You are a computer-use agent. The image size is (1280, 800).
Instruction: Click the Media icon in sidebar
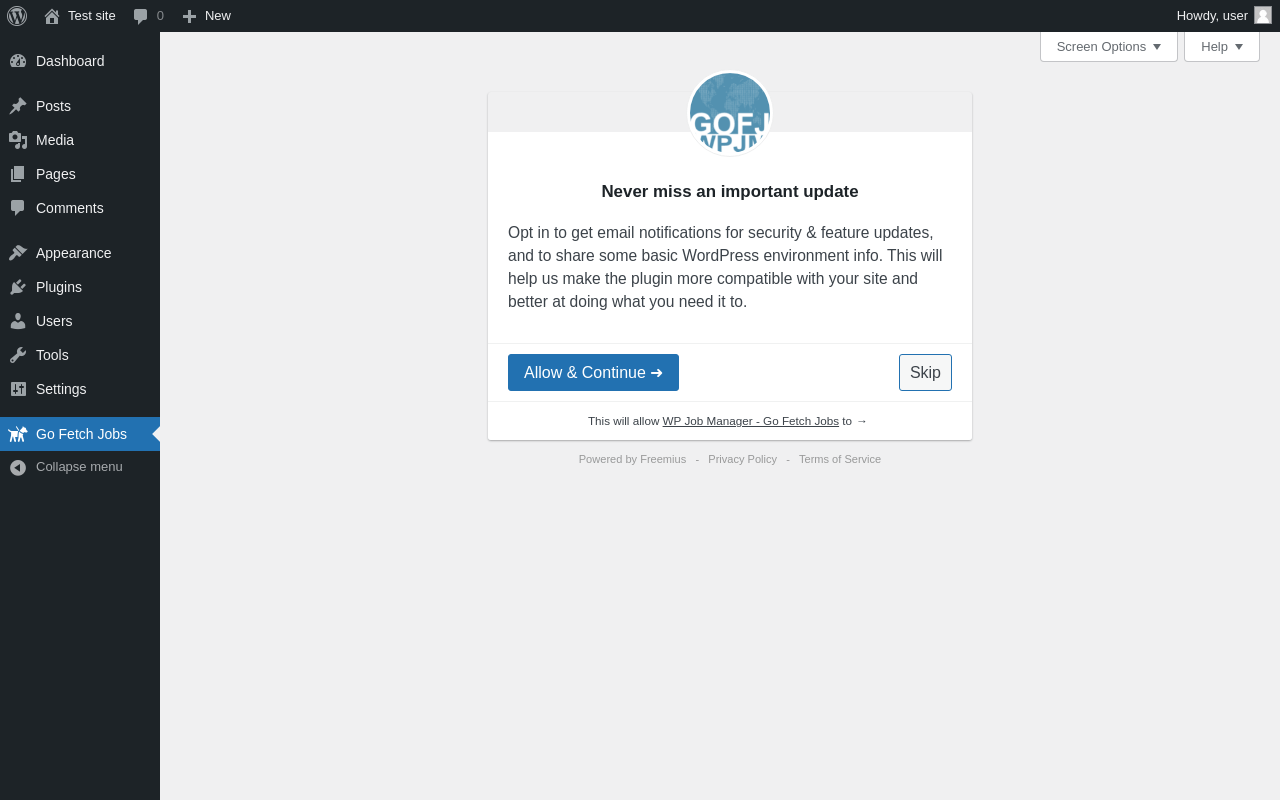(x=18, y=140)
